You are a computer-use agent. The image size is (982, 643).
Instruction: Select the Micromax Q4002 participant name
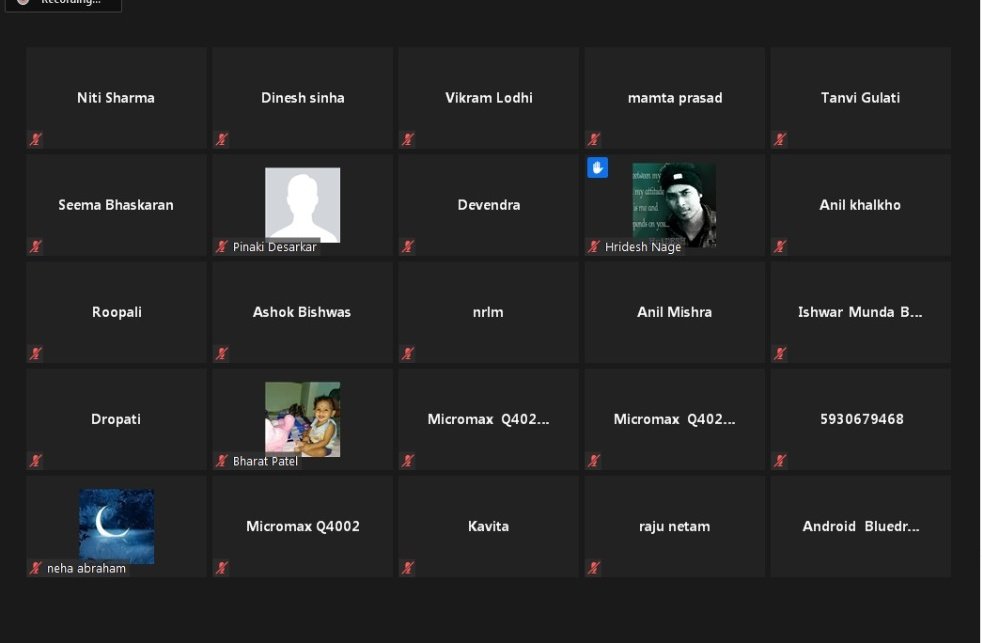coord(302,526)
